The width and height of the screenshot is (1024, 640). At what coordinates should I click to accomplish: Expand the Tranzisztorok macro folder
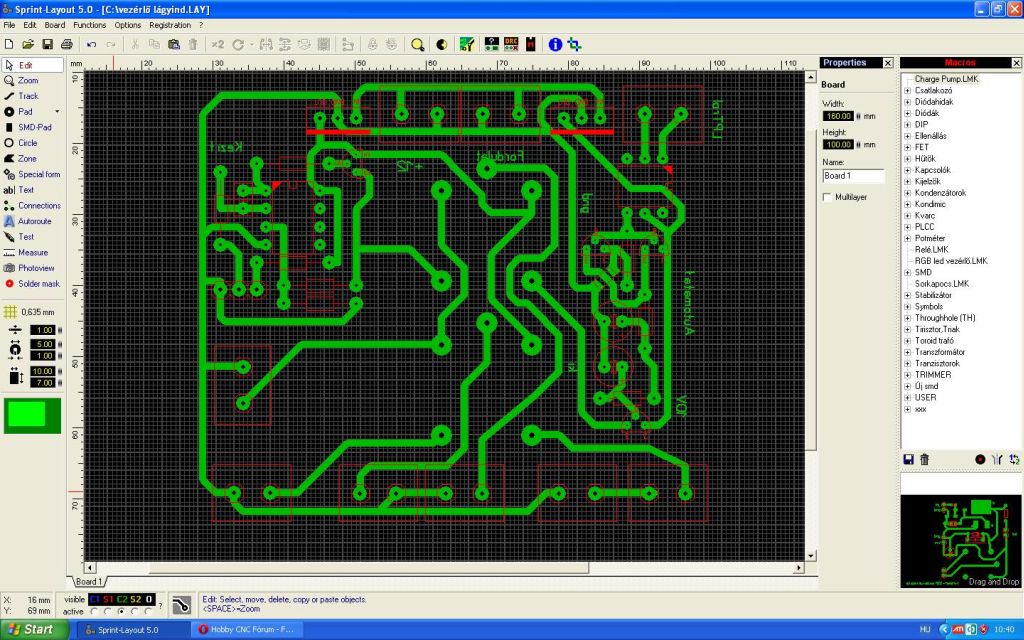[x=907, y=363]
